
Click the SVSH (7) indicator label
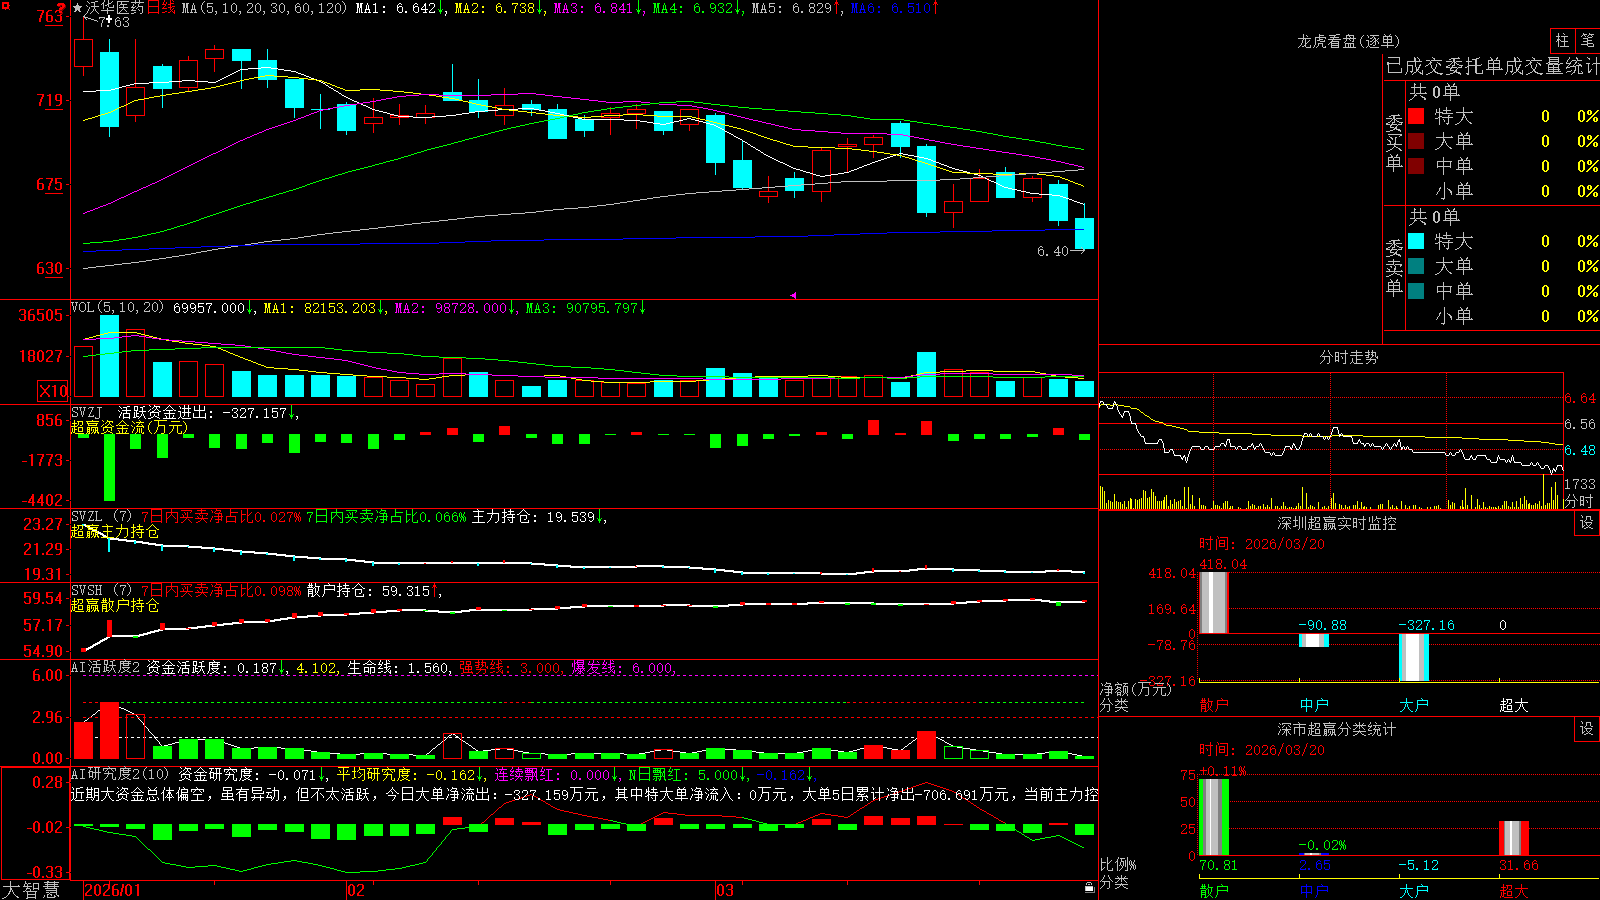click(x=101, y=591)
